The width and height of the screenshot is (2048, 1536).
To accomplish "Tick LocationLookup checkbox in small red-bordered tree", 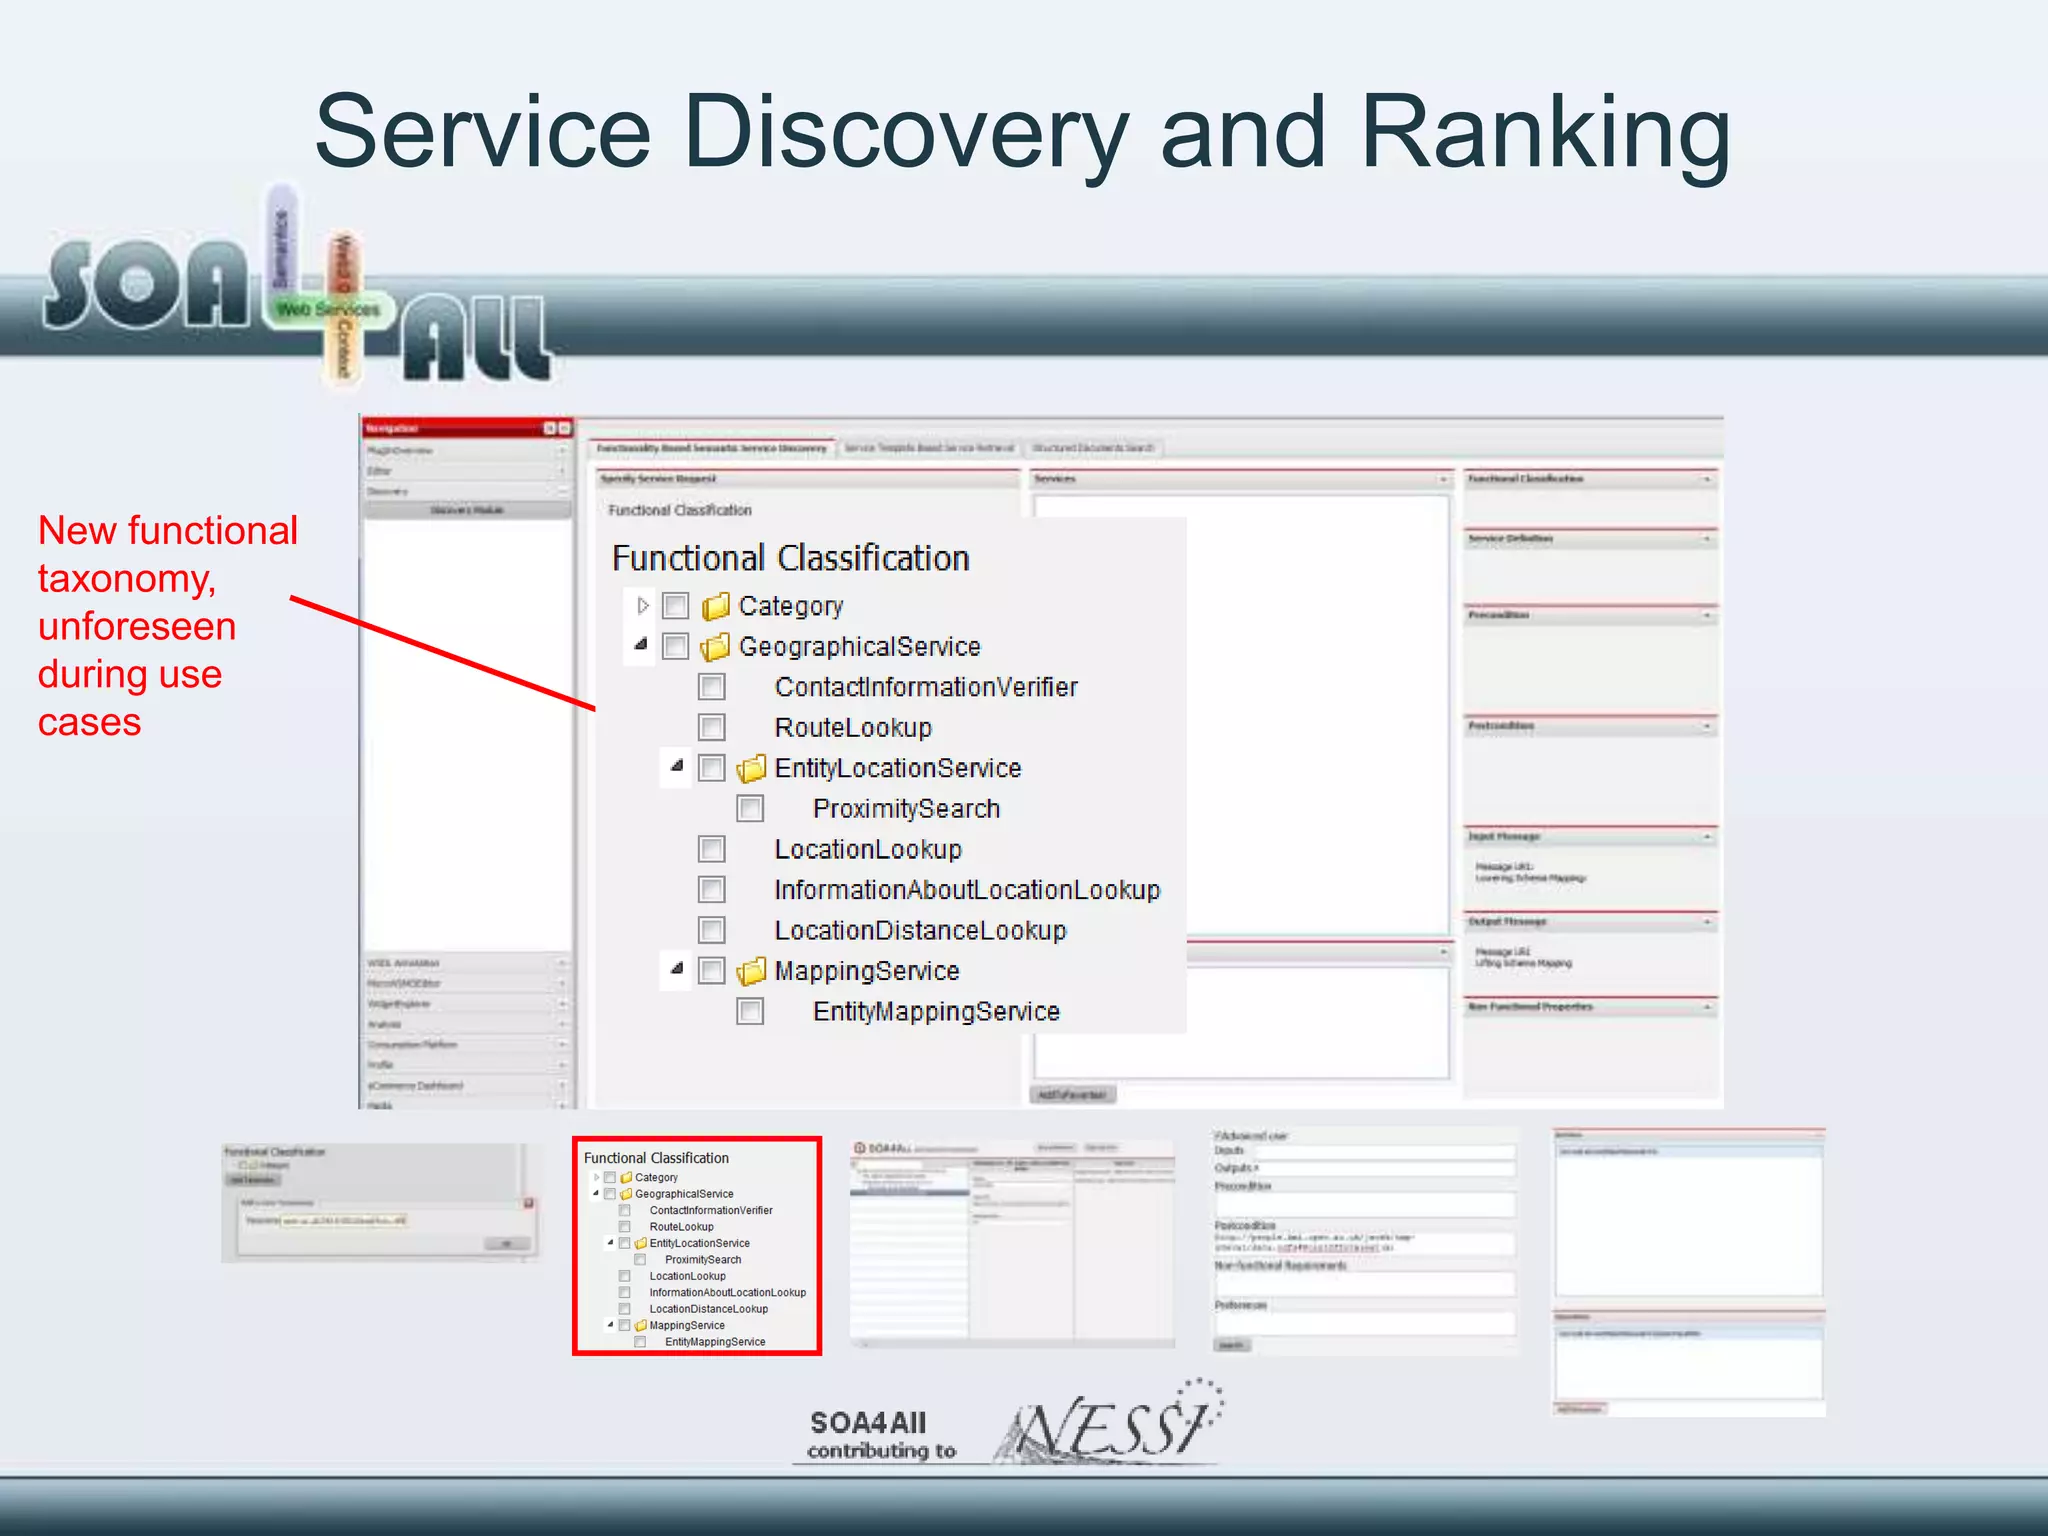I will pyautogui.click(x=625, y=1276).
